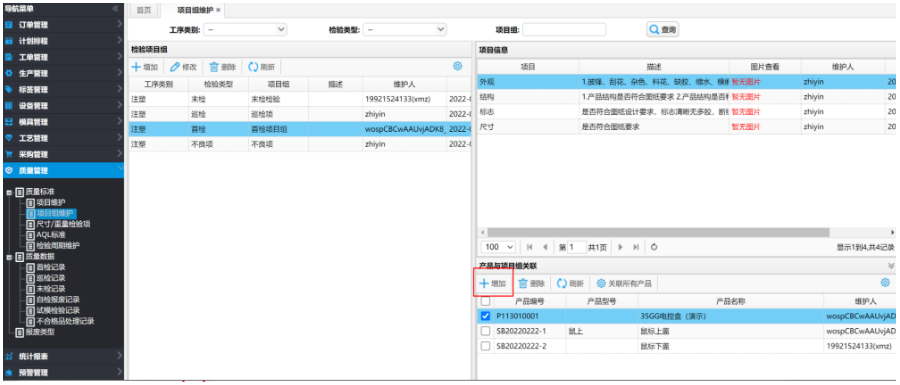Click 删除 in the 产品与项目组关联 toolbar

click(x=532, y=283)
